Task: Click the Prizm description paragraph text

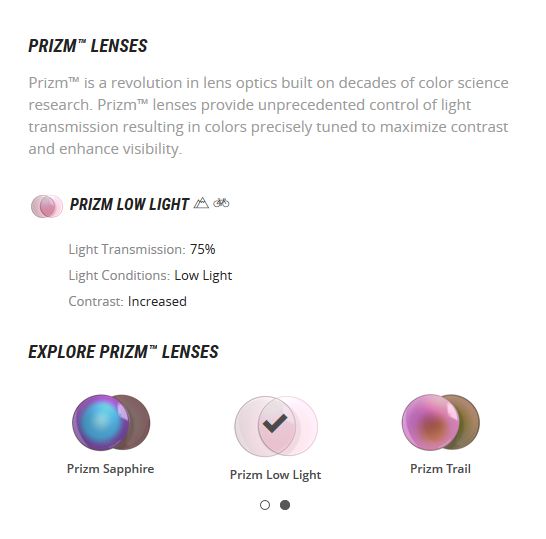Action: click(x=268, y=116)
